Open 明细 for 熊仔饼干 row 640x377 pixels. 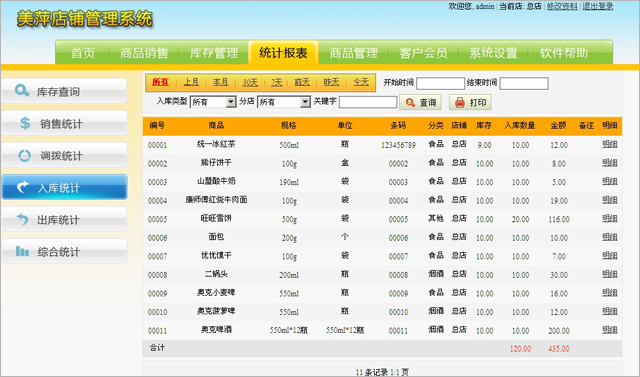[x=609, y=162]
